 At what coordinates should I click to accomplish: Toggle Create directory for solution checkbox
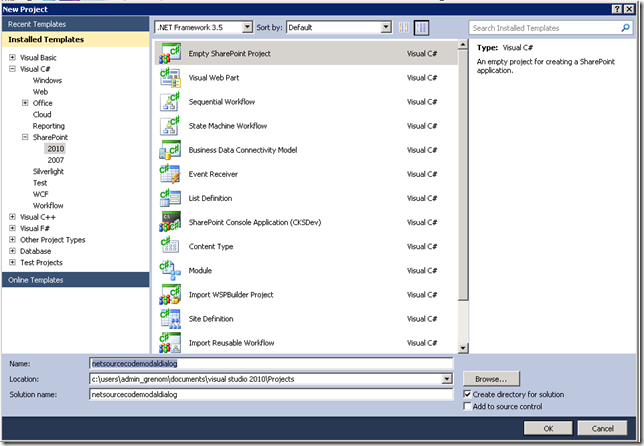coord(467,394)
